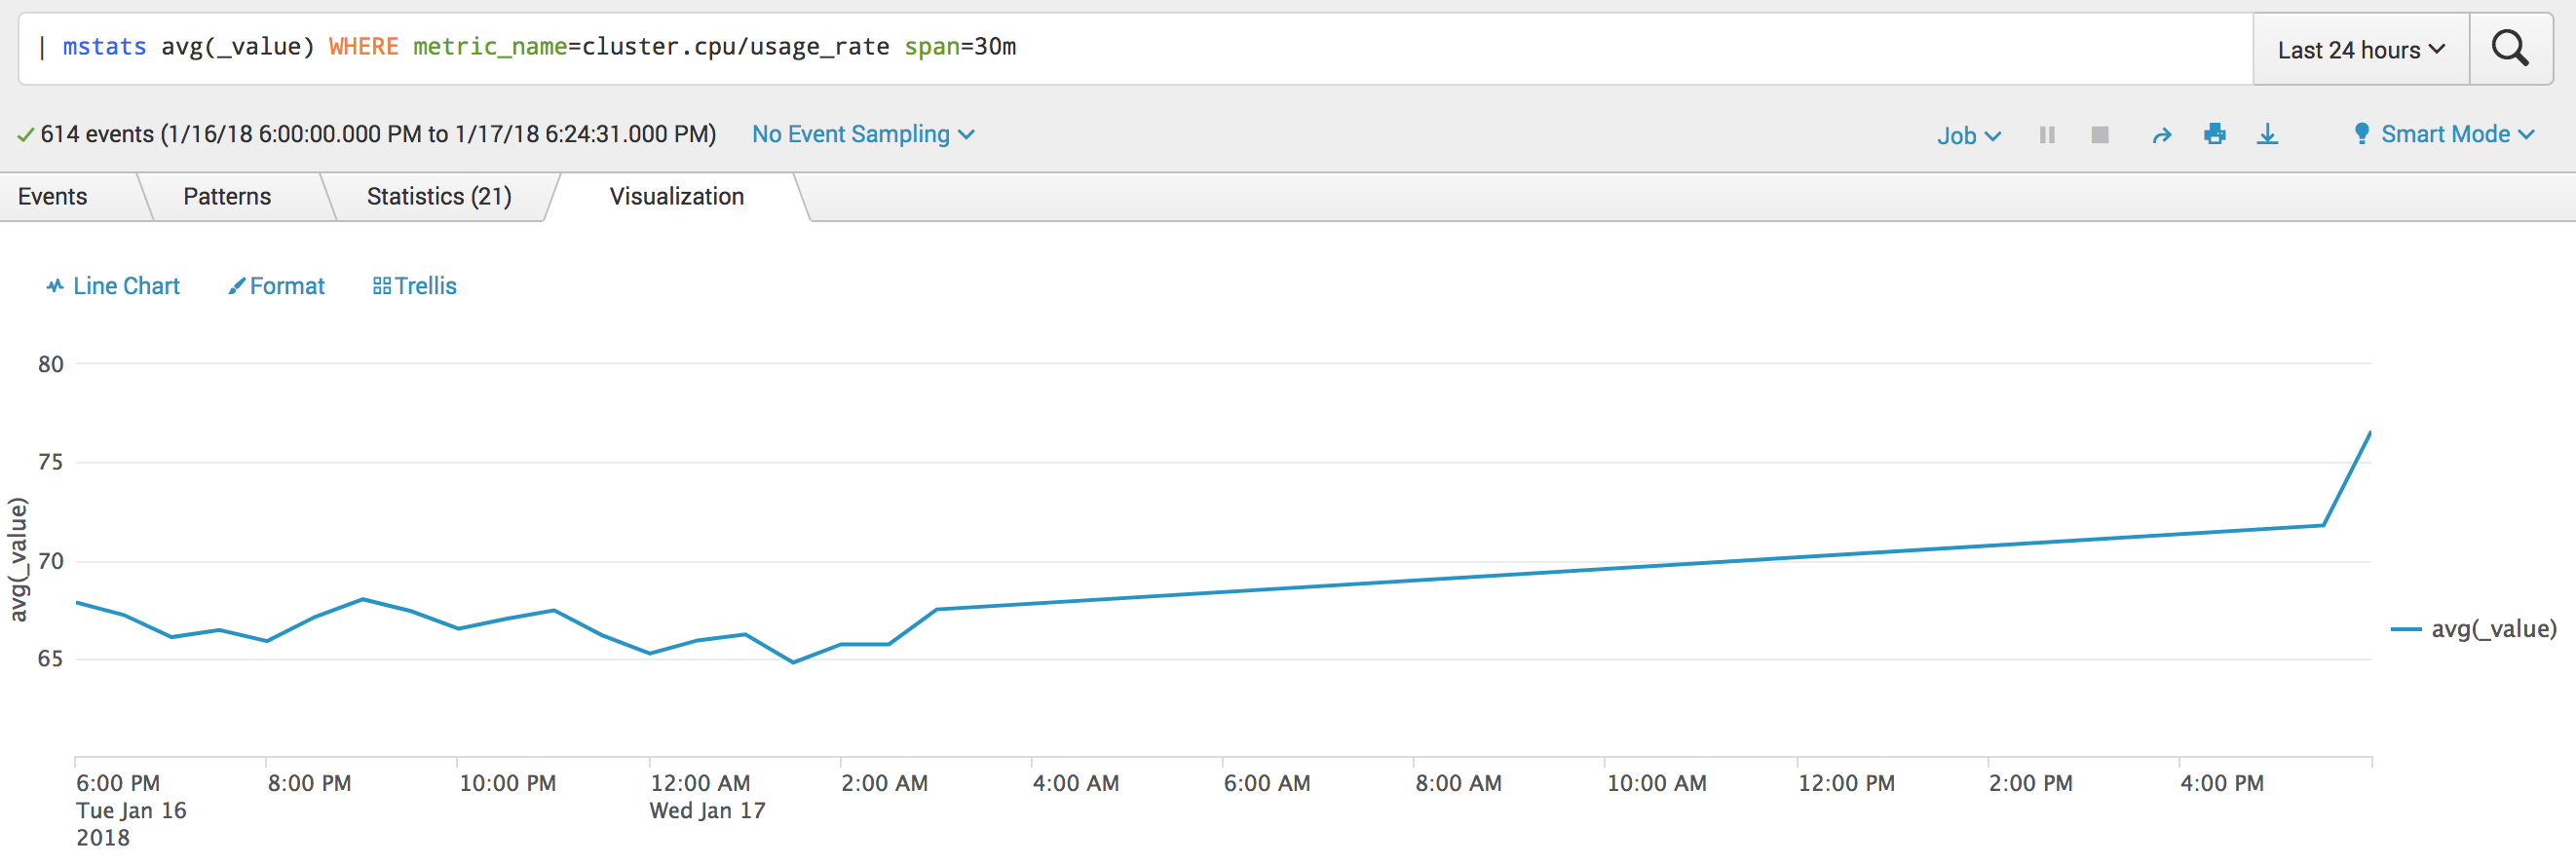Switch to the Patterns tab
Viewport: 2576px width, 865px height.
[227, 196]
